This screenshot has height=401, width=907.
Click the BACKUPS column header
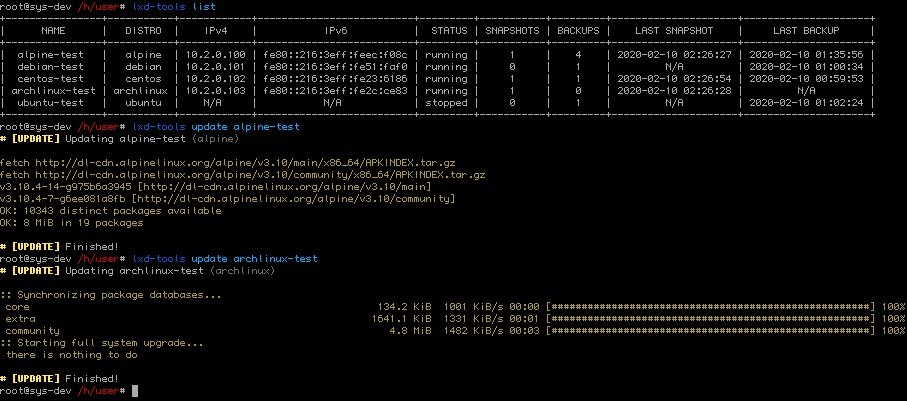[578, 31]
